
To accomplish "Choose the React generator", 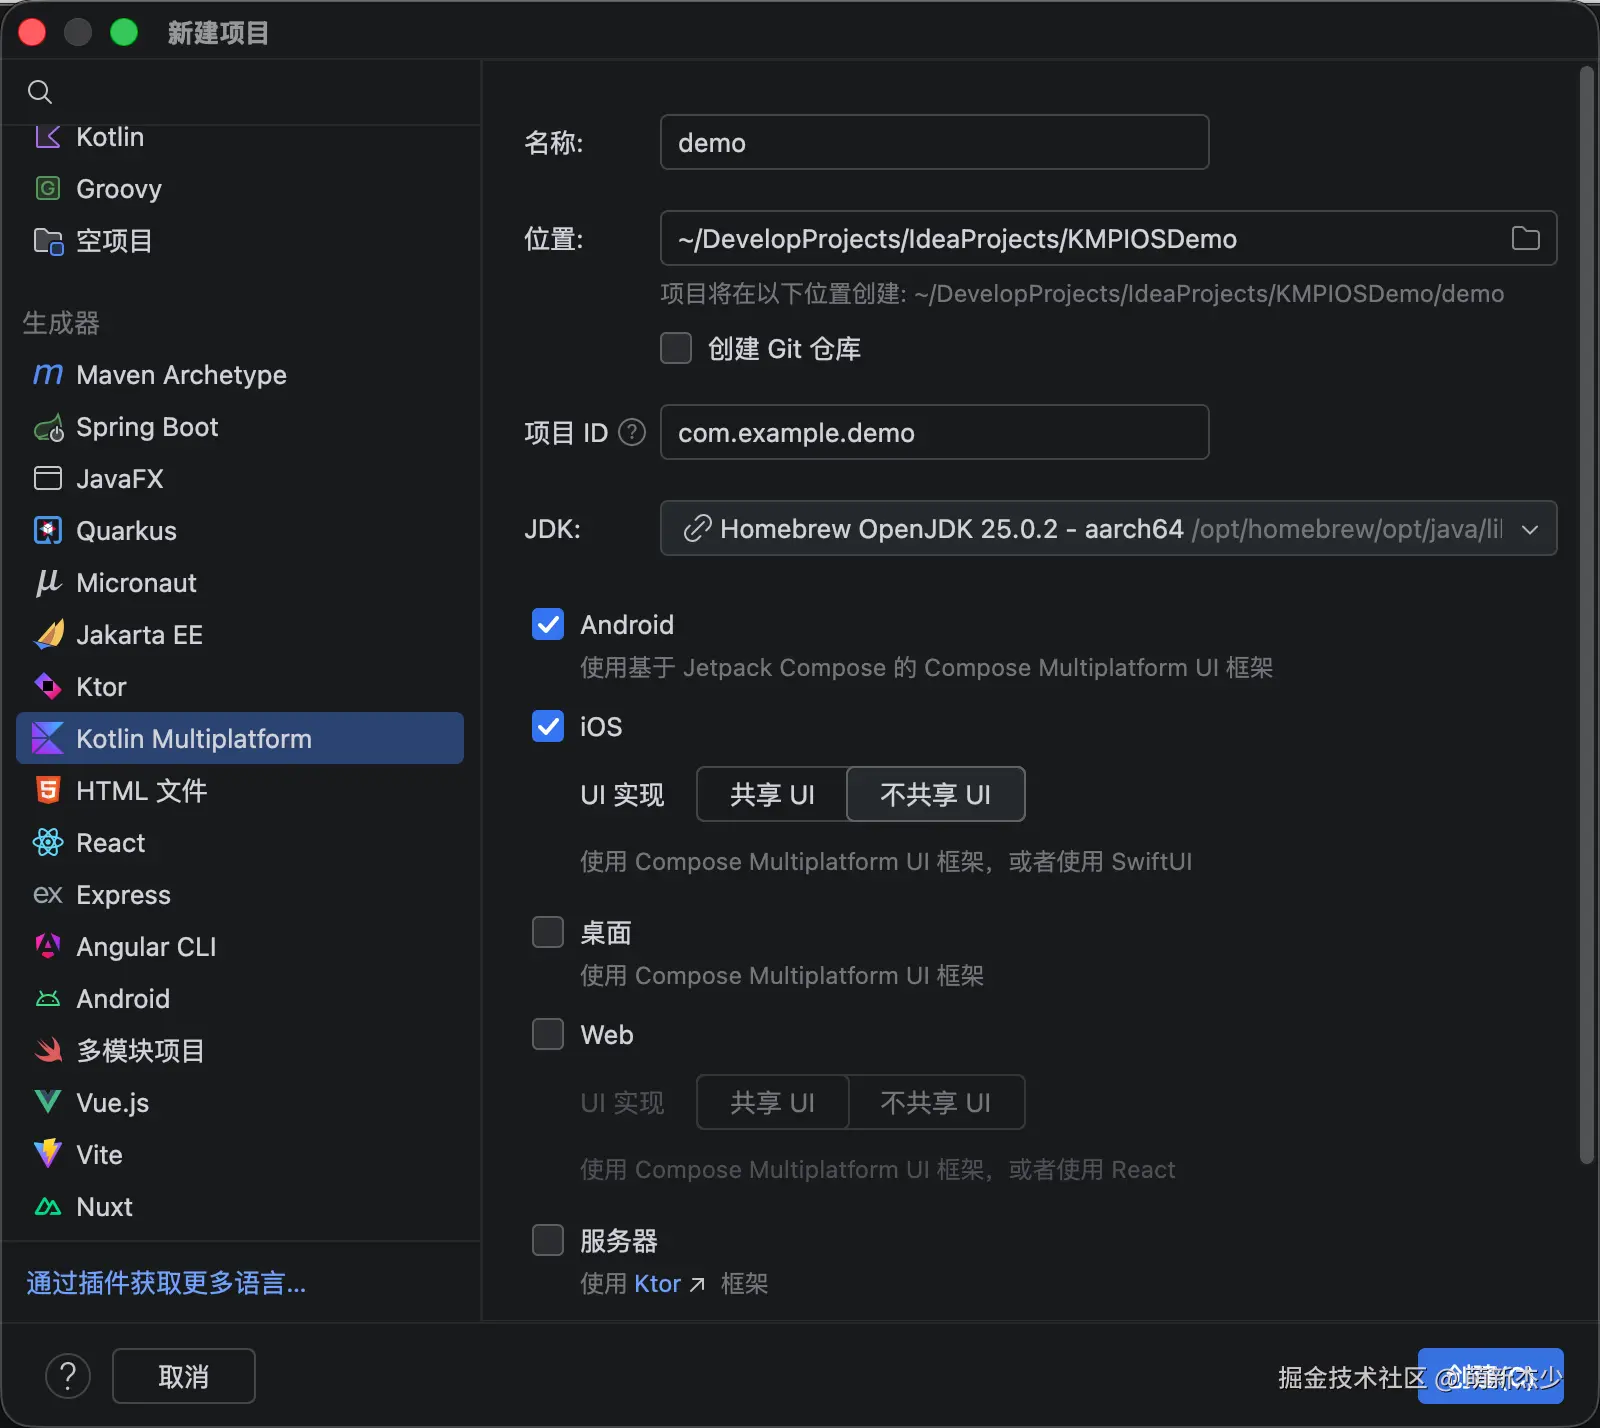I will pyautogui.click(x=240, y=843).
